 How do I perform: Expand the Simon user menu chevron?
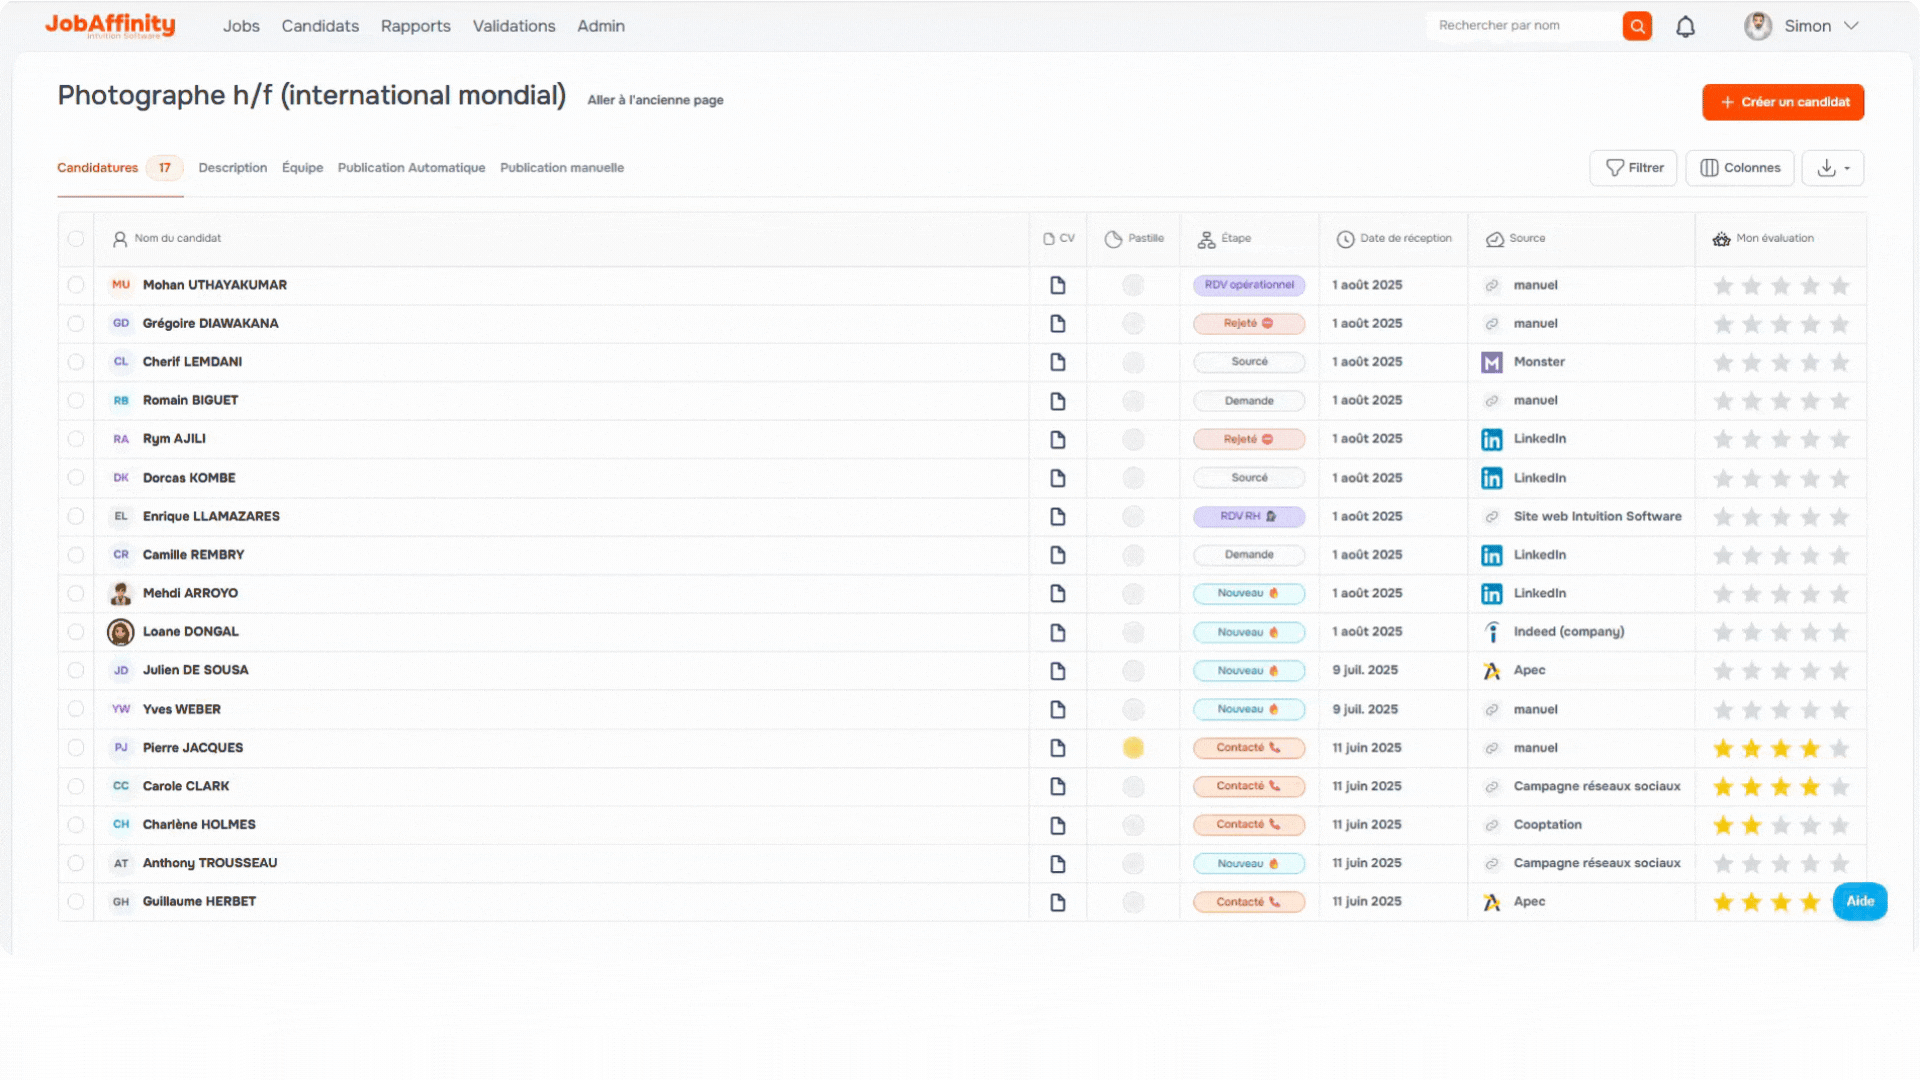(1851, 26)
